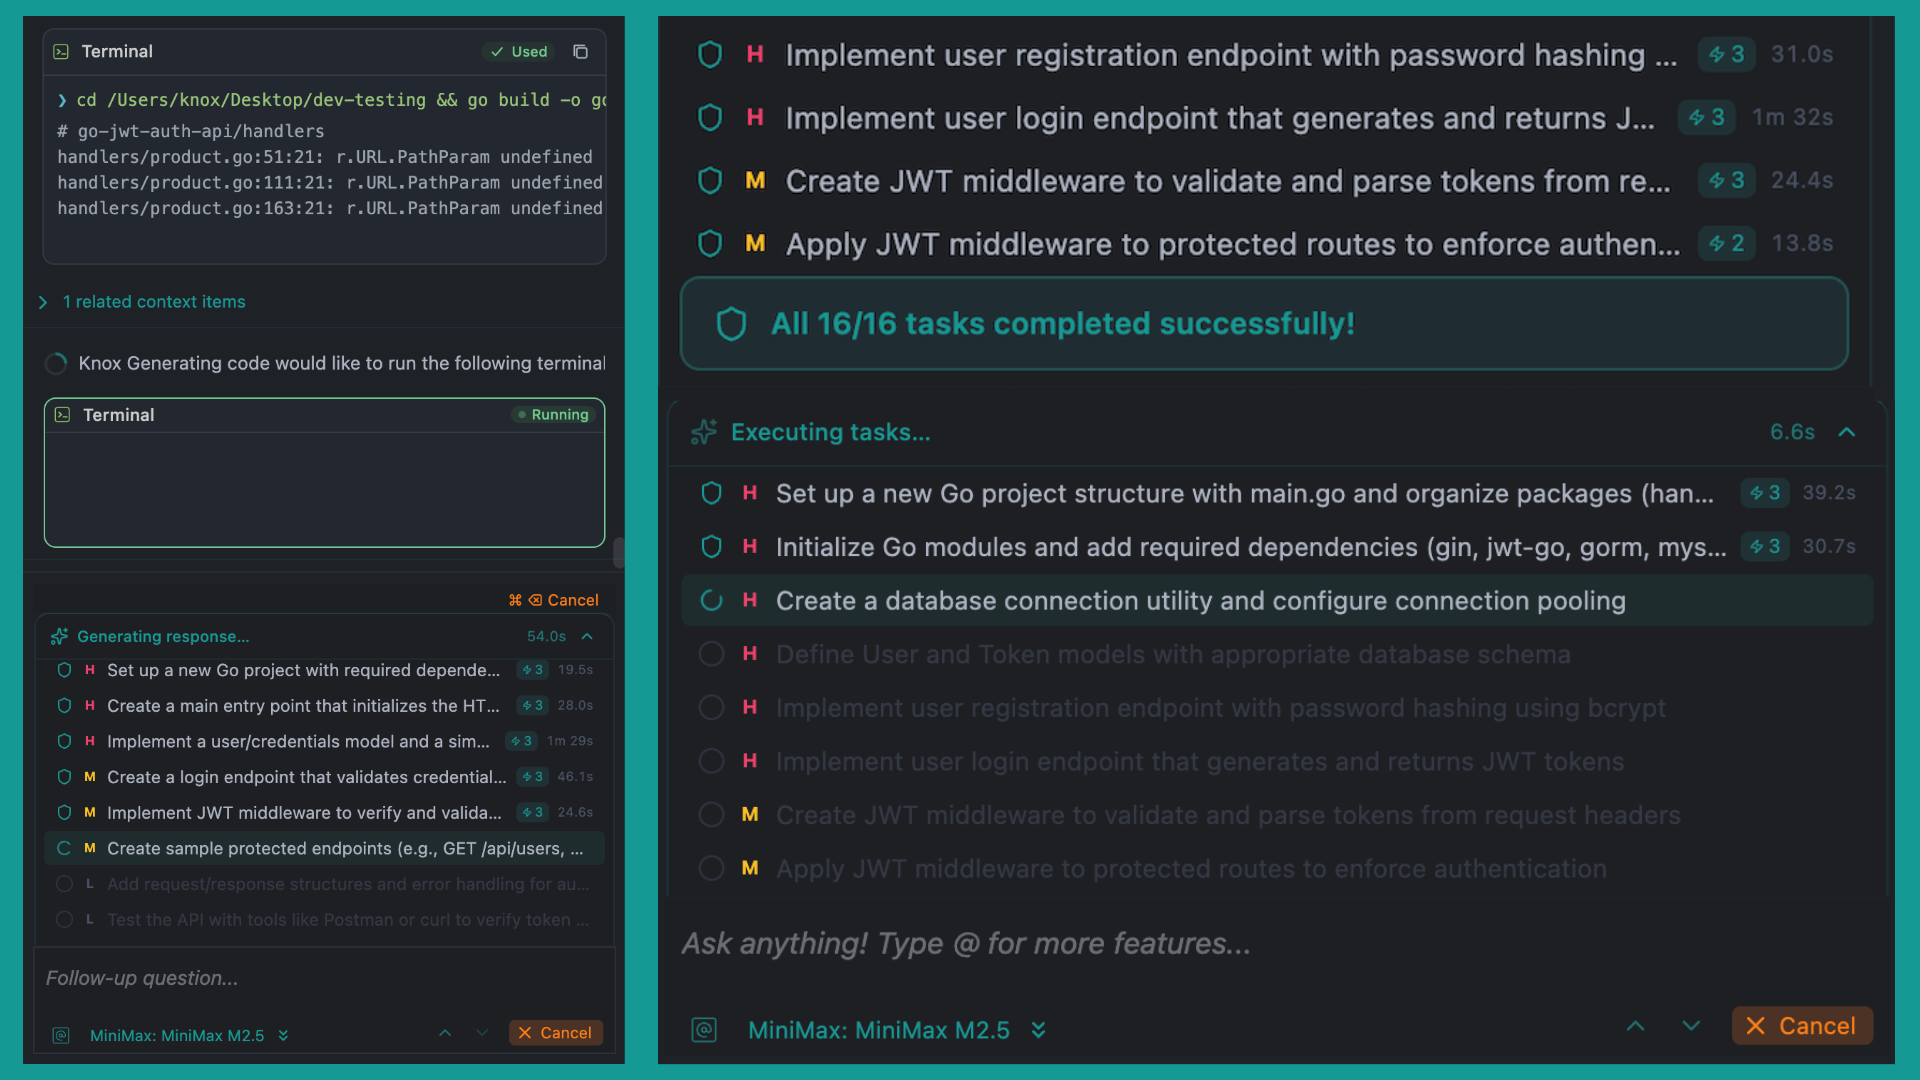Cancel the running task with the orange Cancel button
The image size is (1920, 1080).
click(x=1802, y=1025)
